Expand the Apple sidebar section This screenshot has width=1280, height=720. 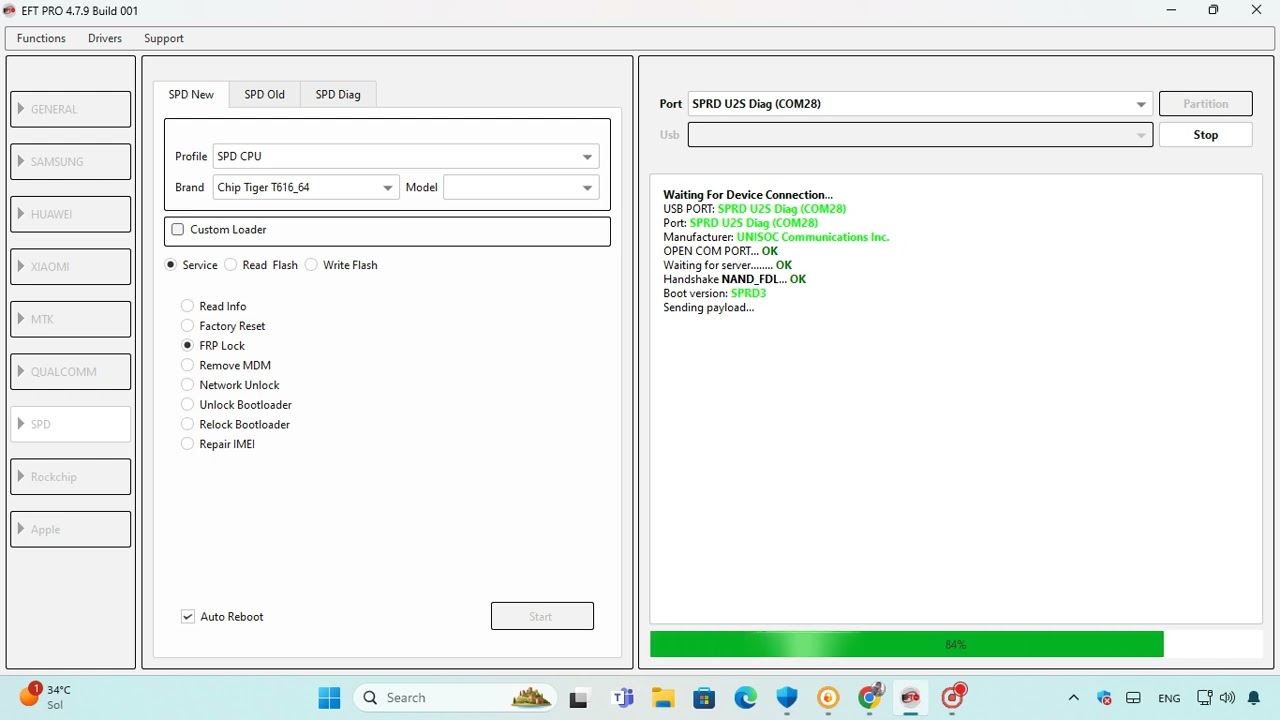coord(71,529)
